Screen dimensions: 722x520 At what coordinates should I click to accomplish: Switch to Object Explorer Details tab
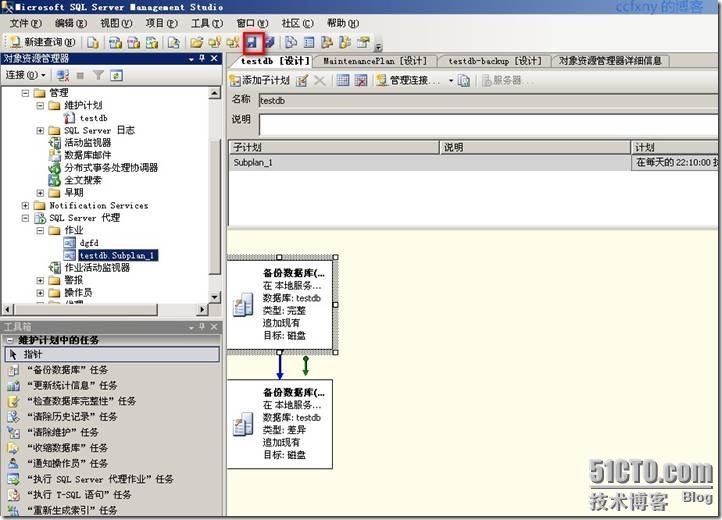(610, 61)
